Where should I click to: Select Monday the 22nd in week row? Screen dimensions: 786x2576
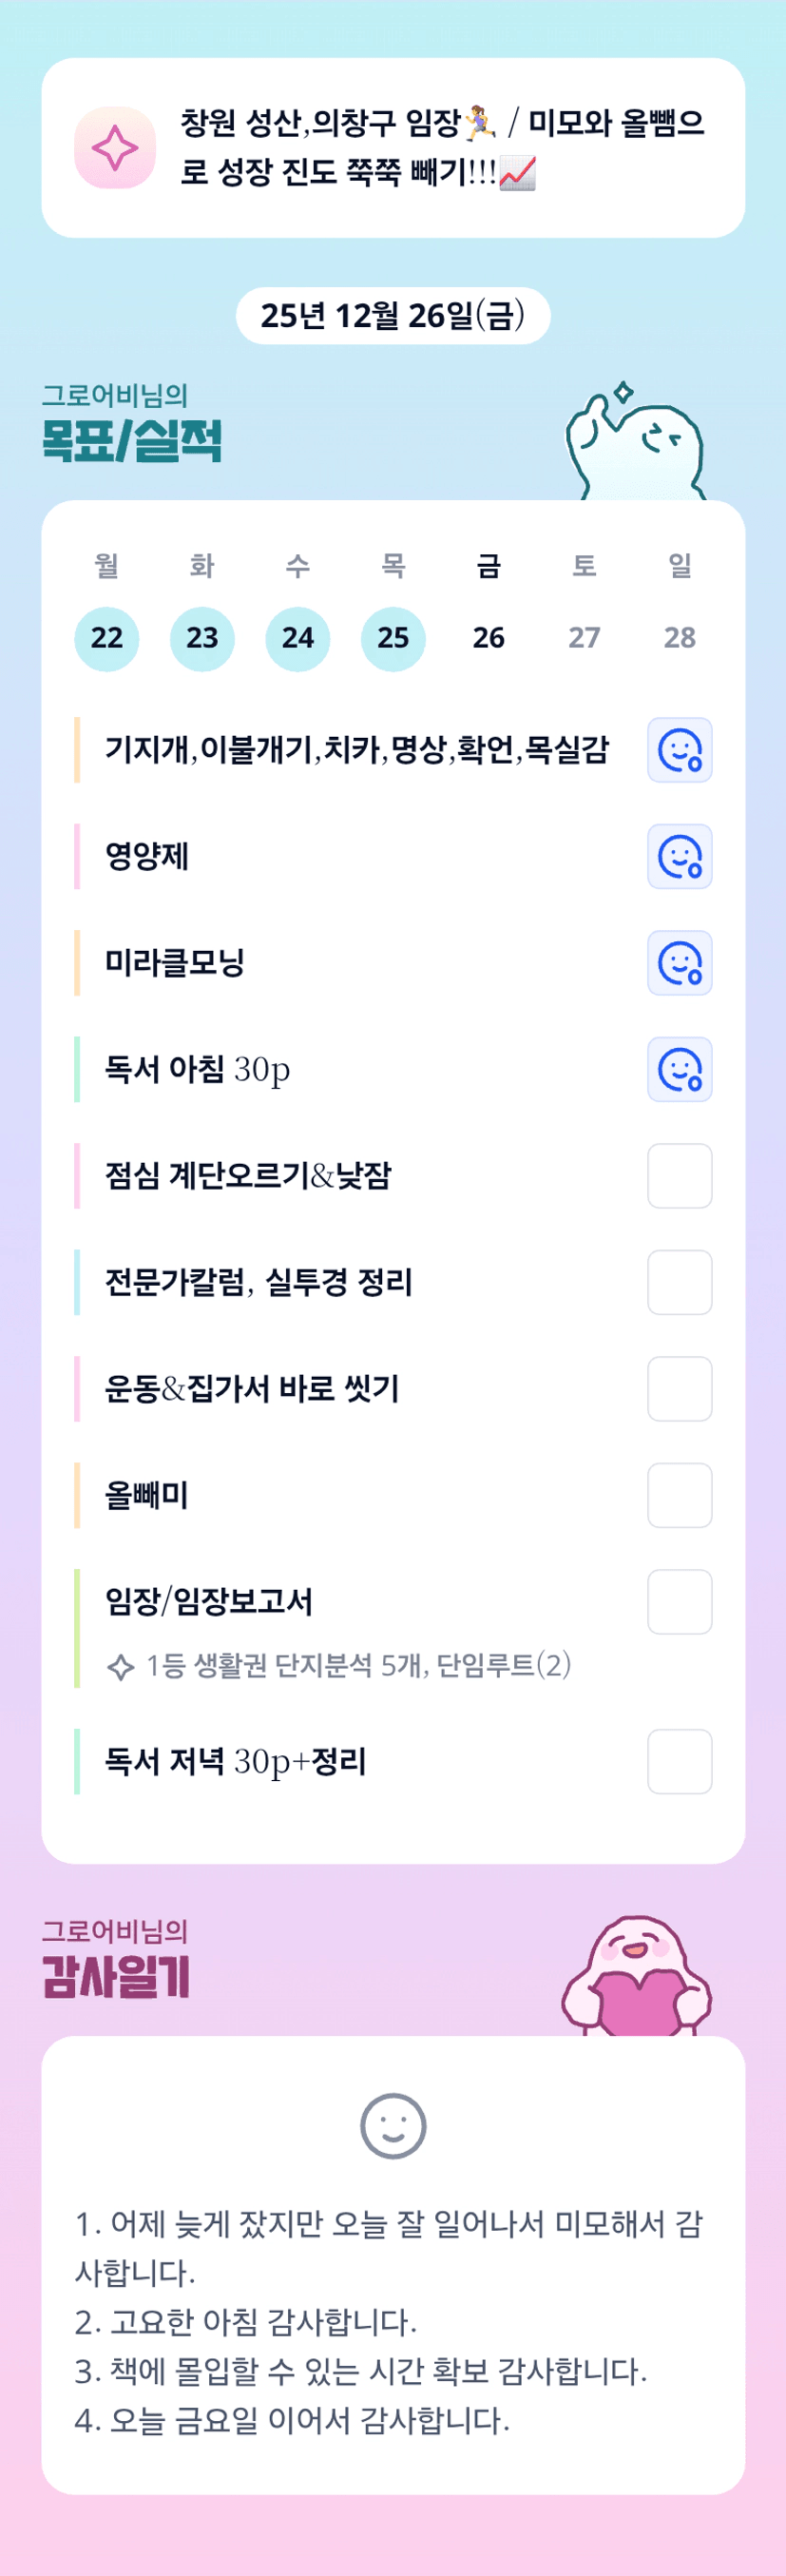click(107, 638)
